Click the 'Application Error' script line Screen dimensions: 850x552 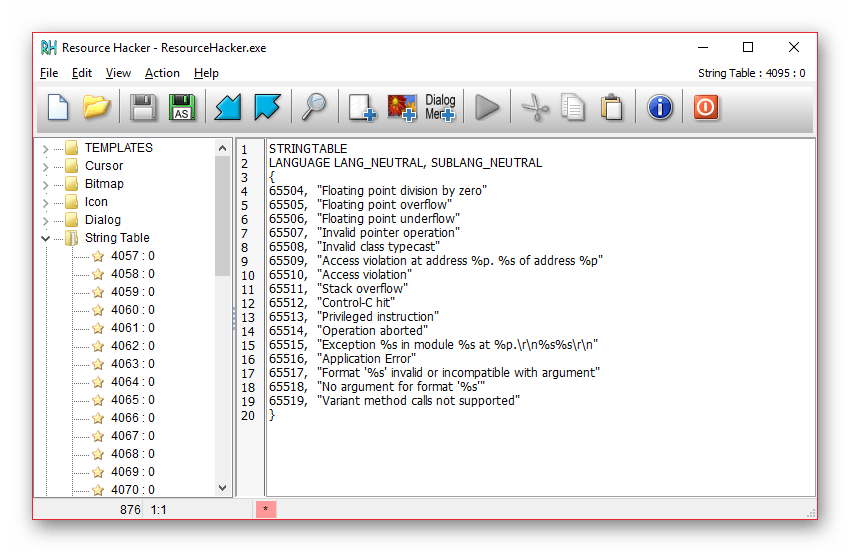pyautogui.click(x=343, y=358)
